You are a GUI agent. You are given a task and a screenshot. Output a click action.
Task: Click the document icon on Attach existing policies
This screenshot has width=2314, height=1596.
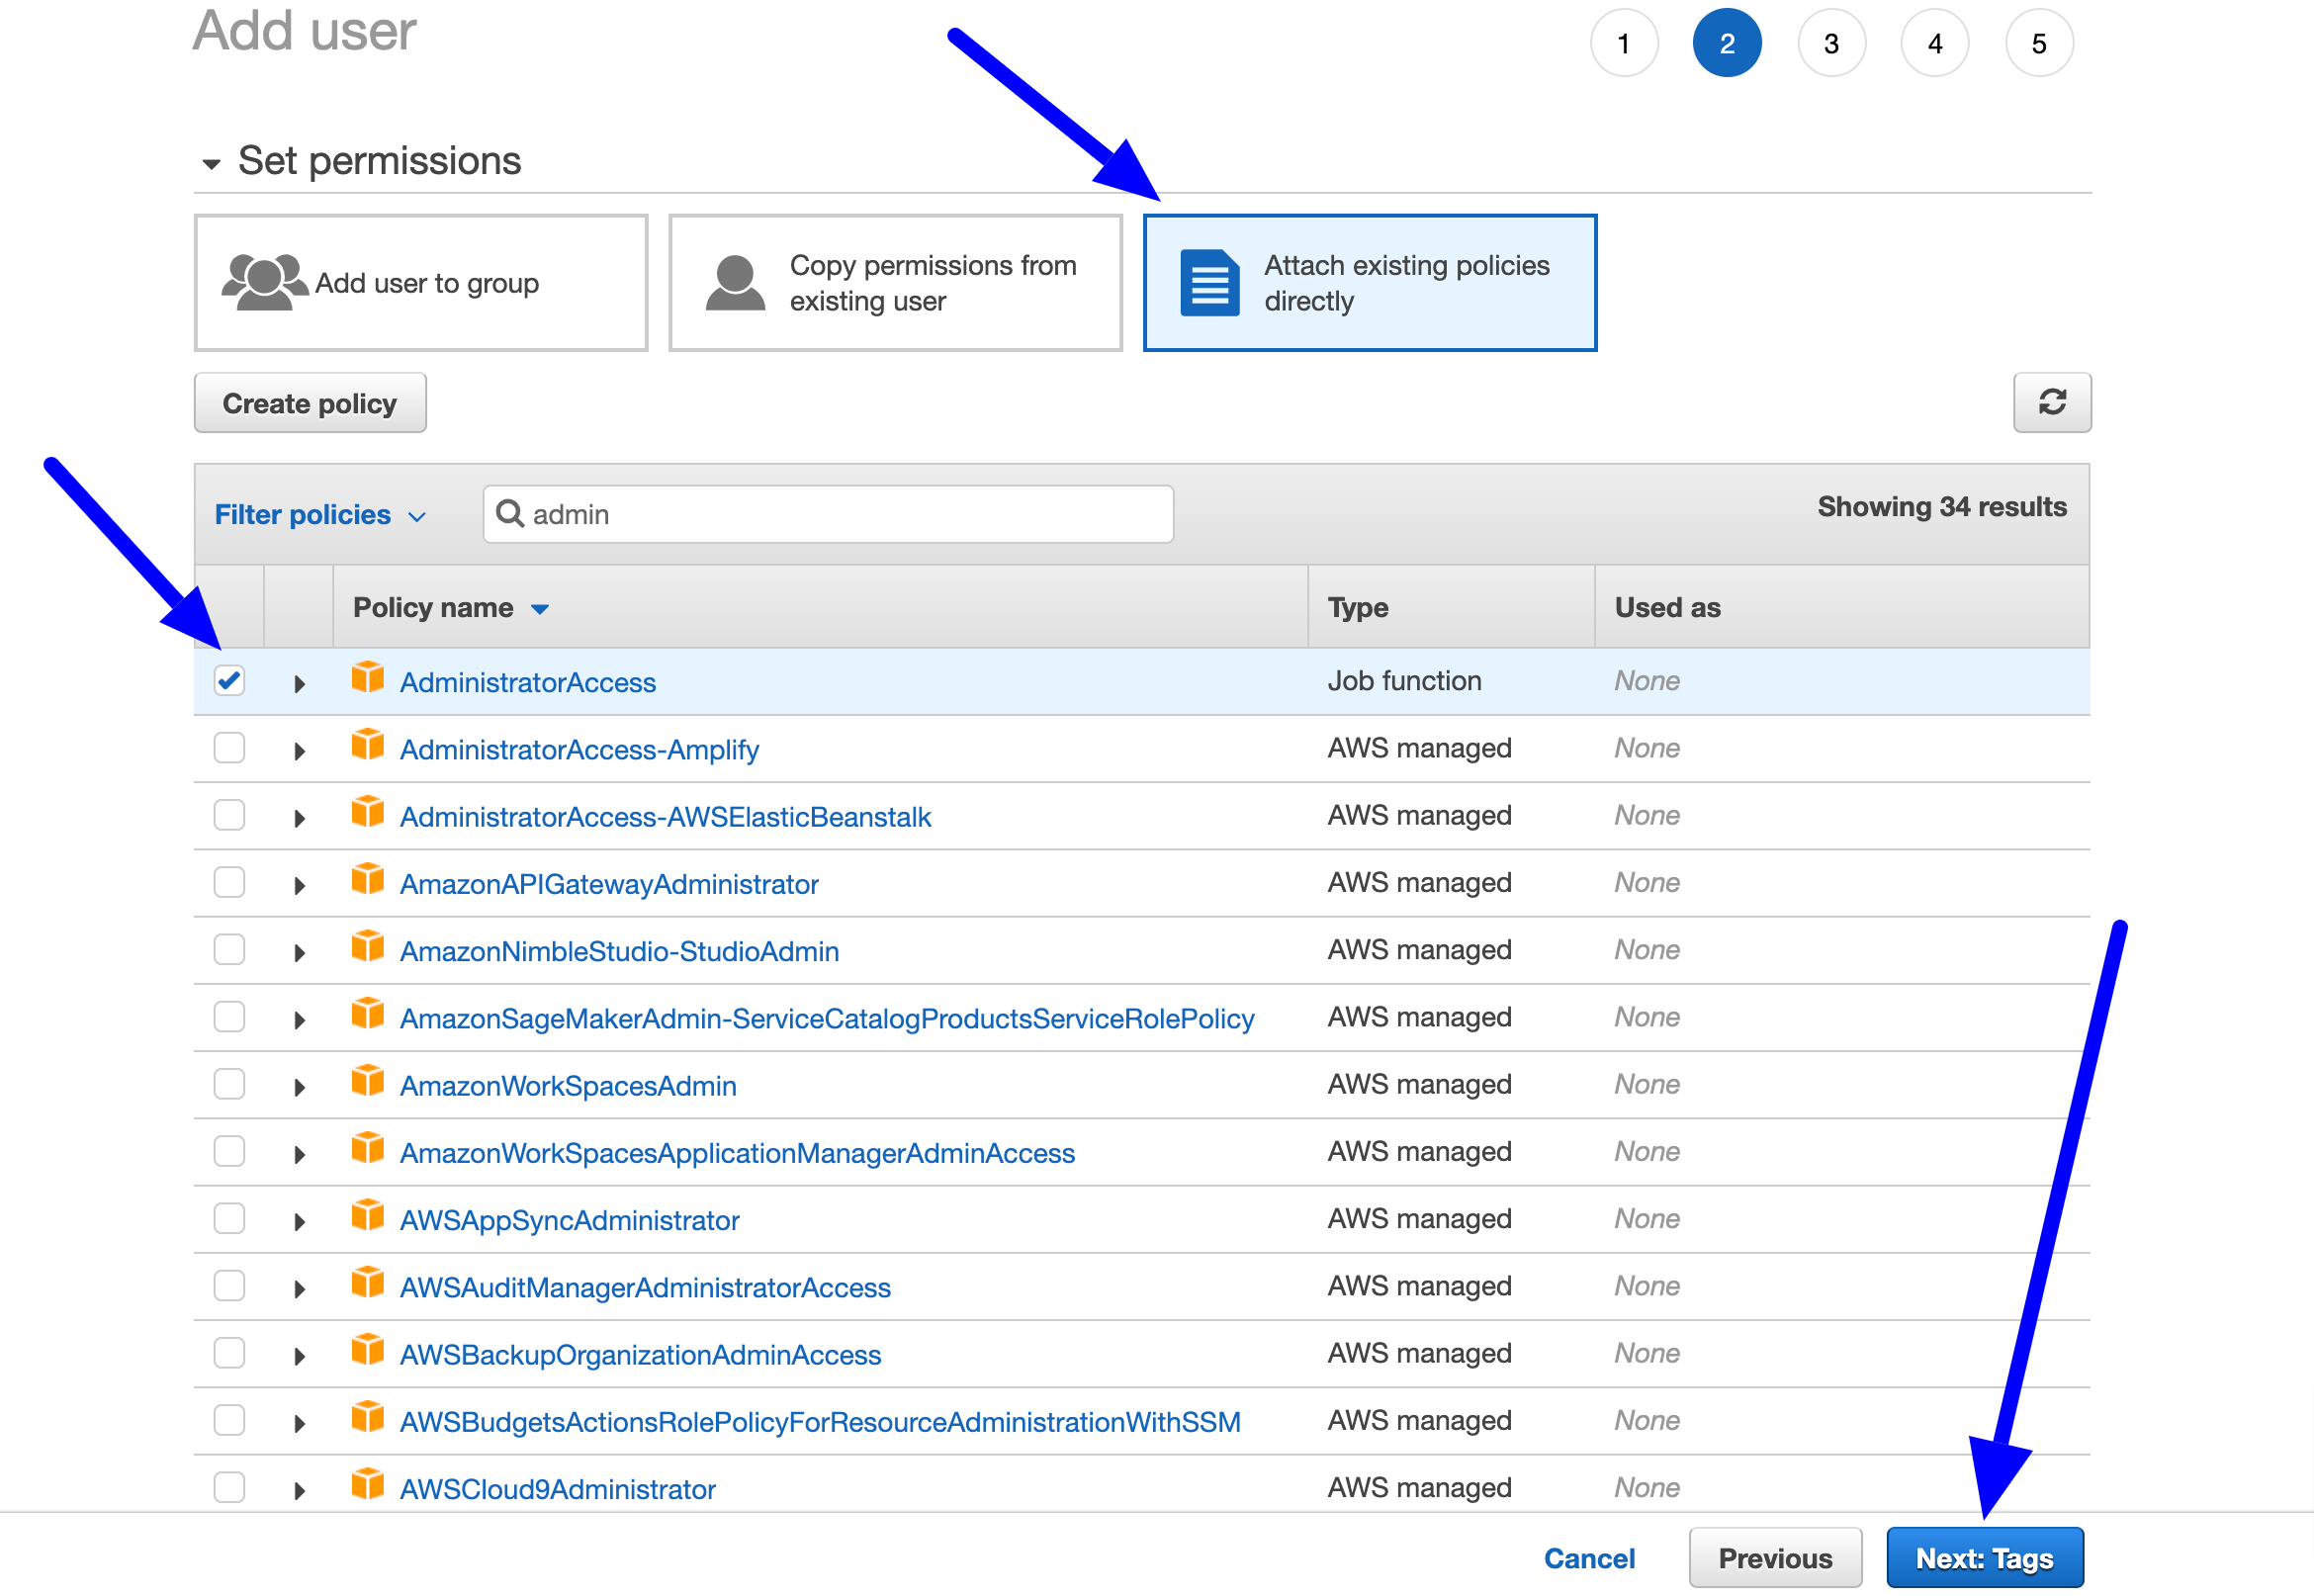(1209, 283)
